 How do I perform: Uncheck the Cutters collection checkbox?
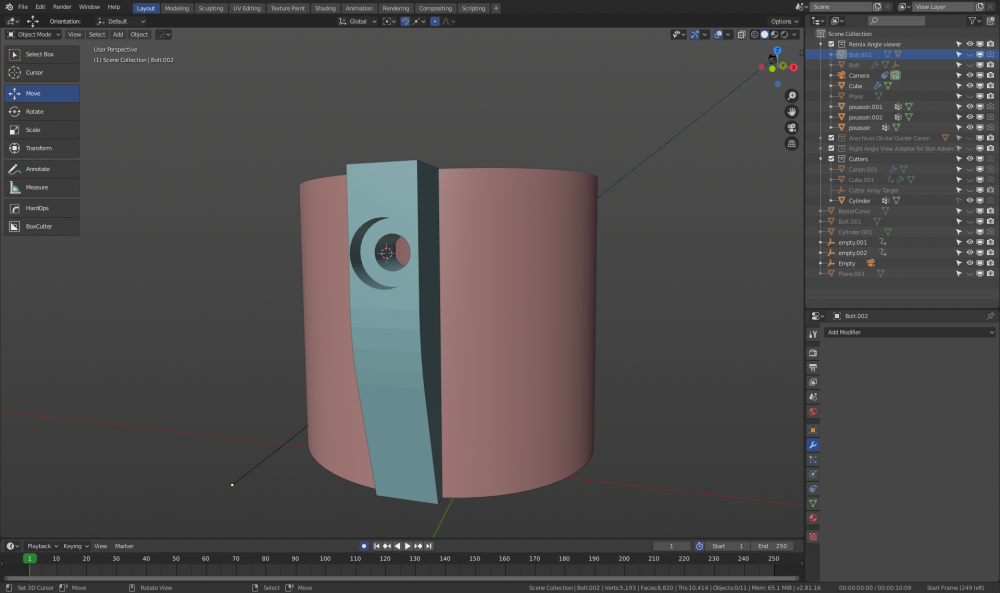(x=830, y=159)
